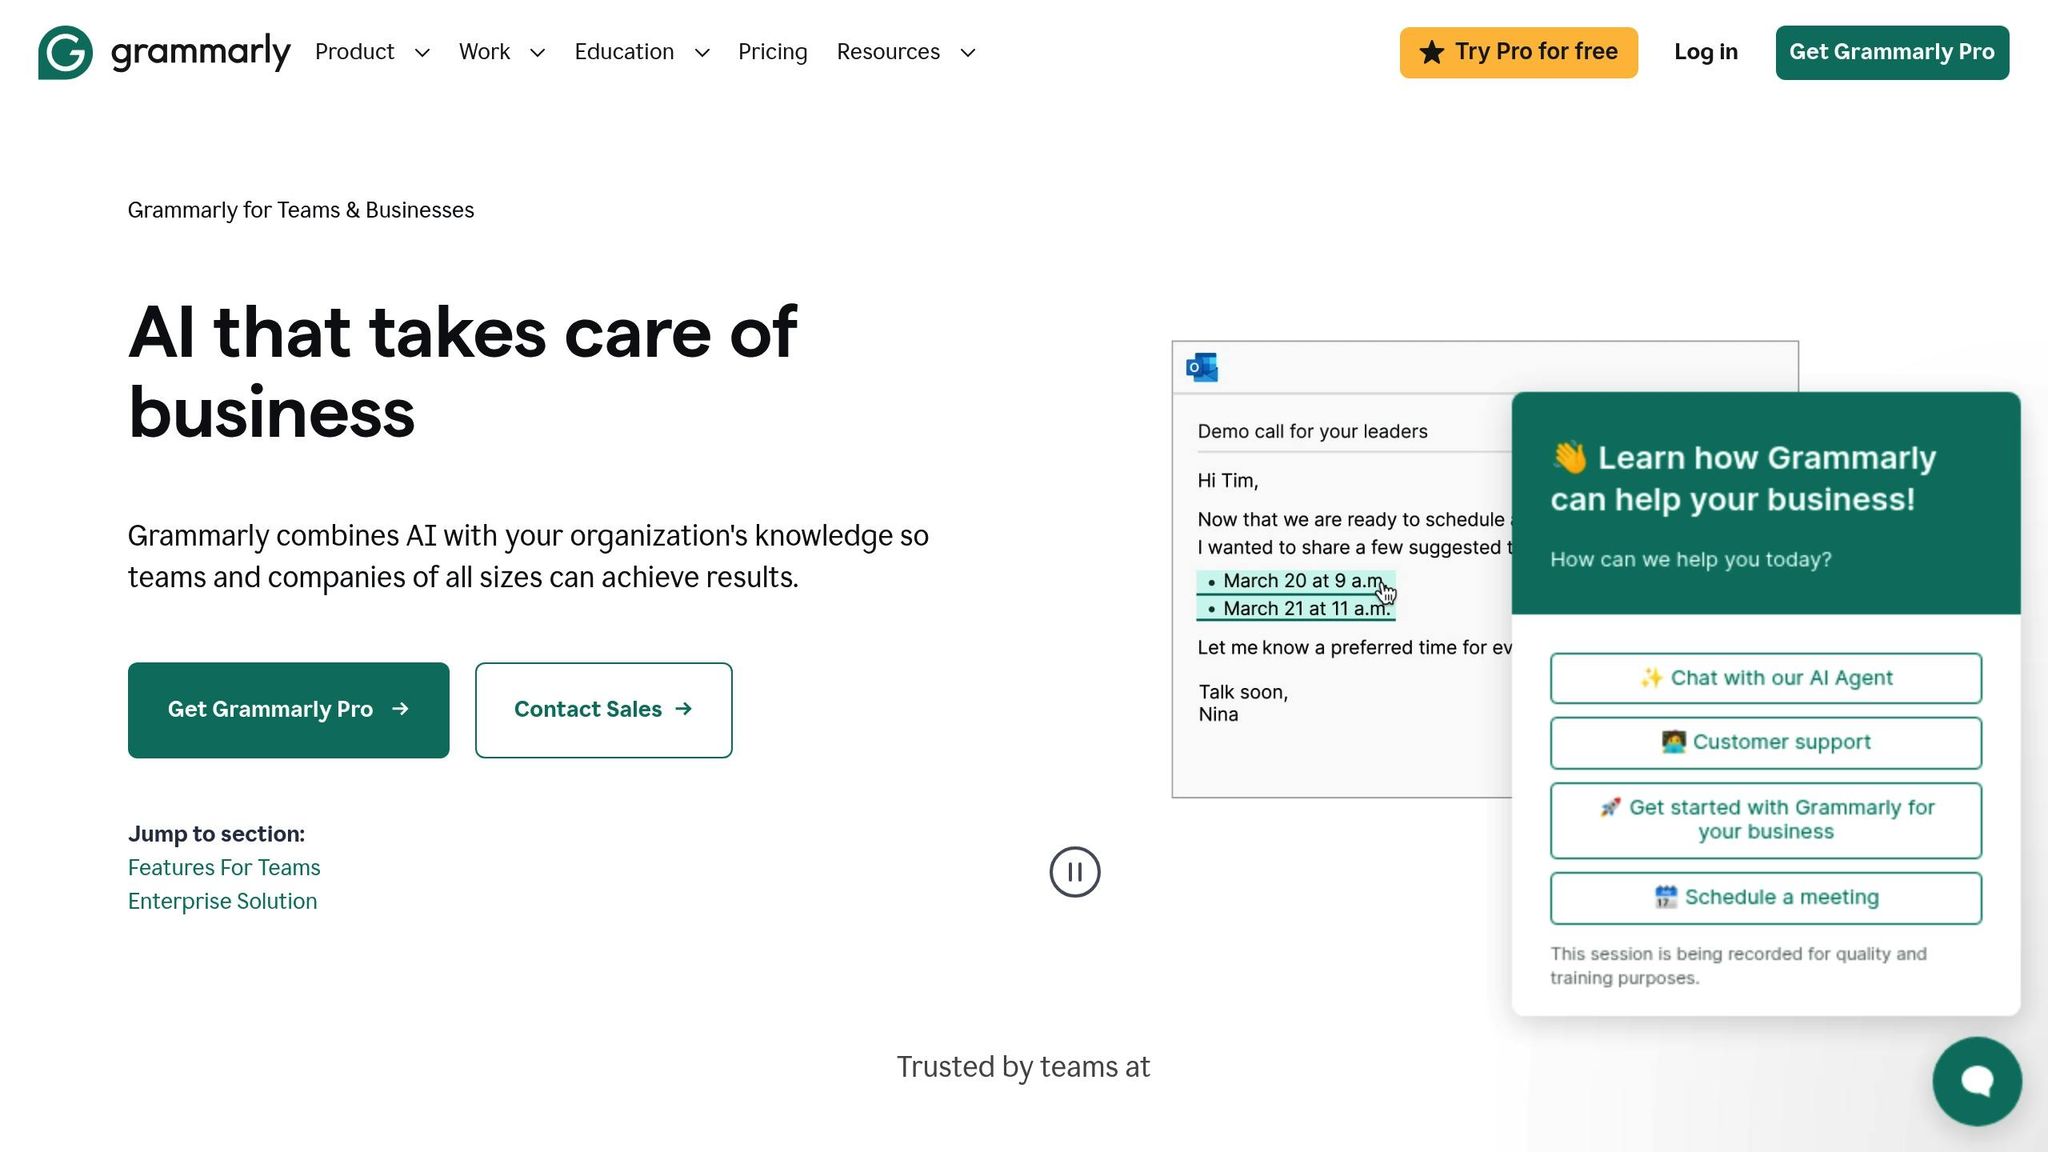The width and height of the screenshot is (2048, 1152).
Task: Expand the Work menu chevron
Action: [x=537, y=53]
